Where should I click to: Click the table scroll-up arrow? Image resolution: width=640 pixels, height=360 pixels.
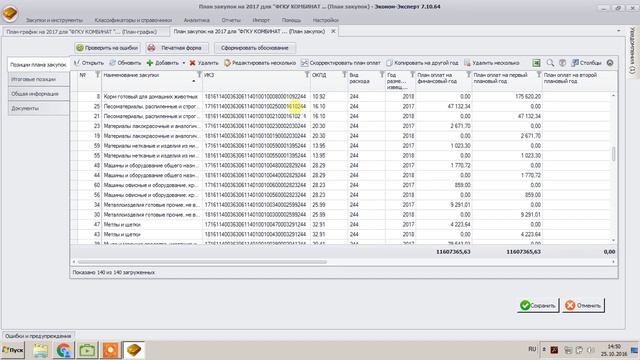click(613, 95)
